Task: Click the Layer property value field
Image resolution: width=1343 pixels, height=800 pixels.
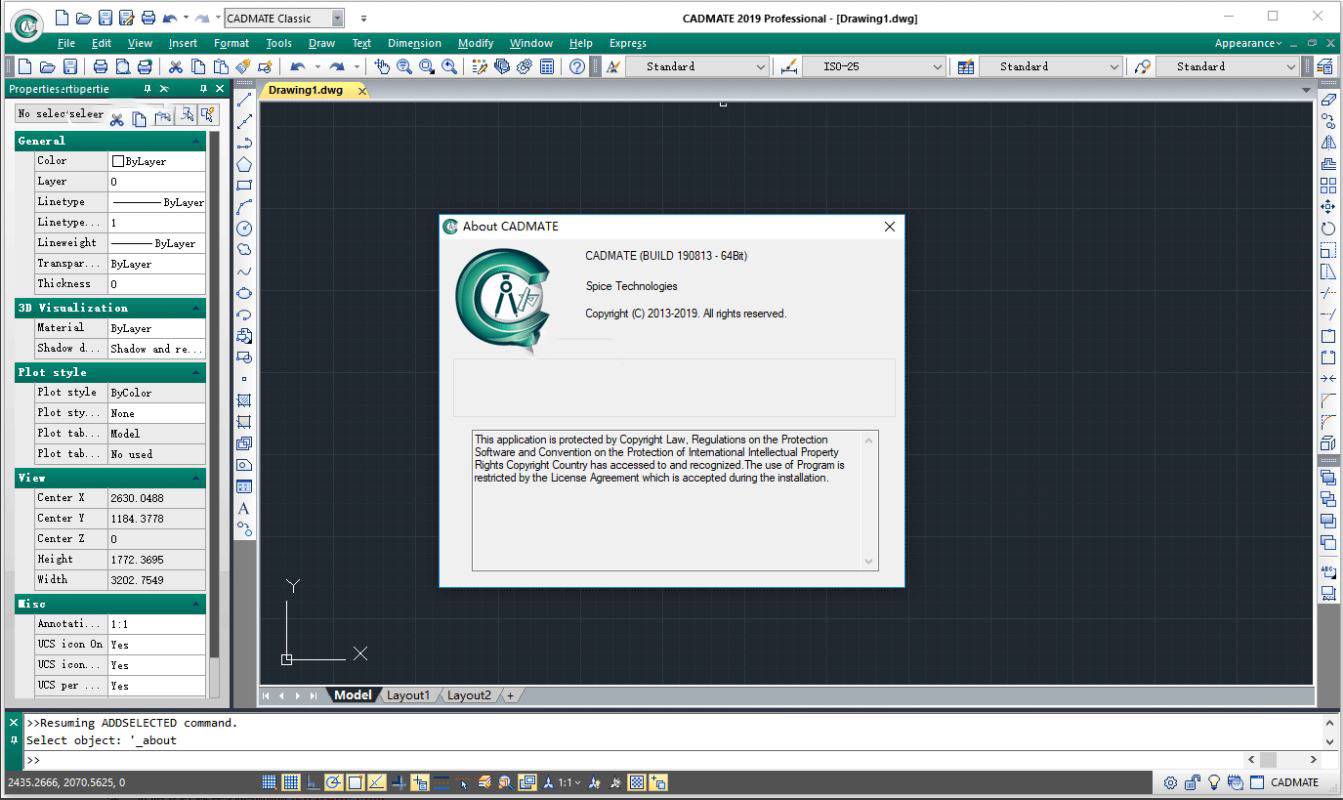Action: pyautogui.click(x=157, y=182)
